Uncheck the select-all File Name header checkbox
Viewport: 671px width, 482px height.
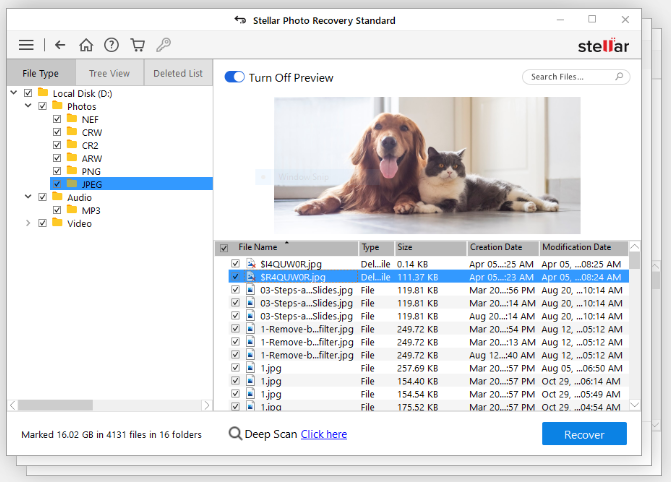coord(224,248)
